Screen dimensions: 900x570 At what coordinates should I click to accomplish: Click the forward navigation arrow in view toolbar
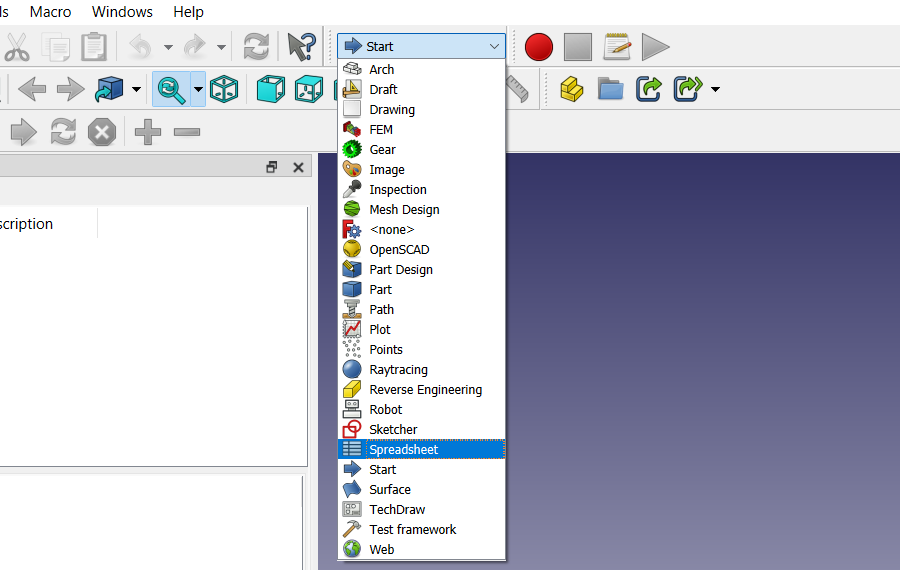71,90
